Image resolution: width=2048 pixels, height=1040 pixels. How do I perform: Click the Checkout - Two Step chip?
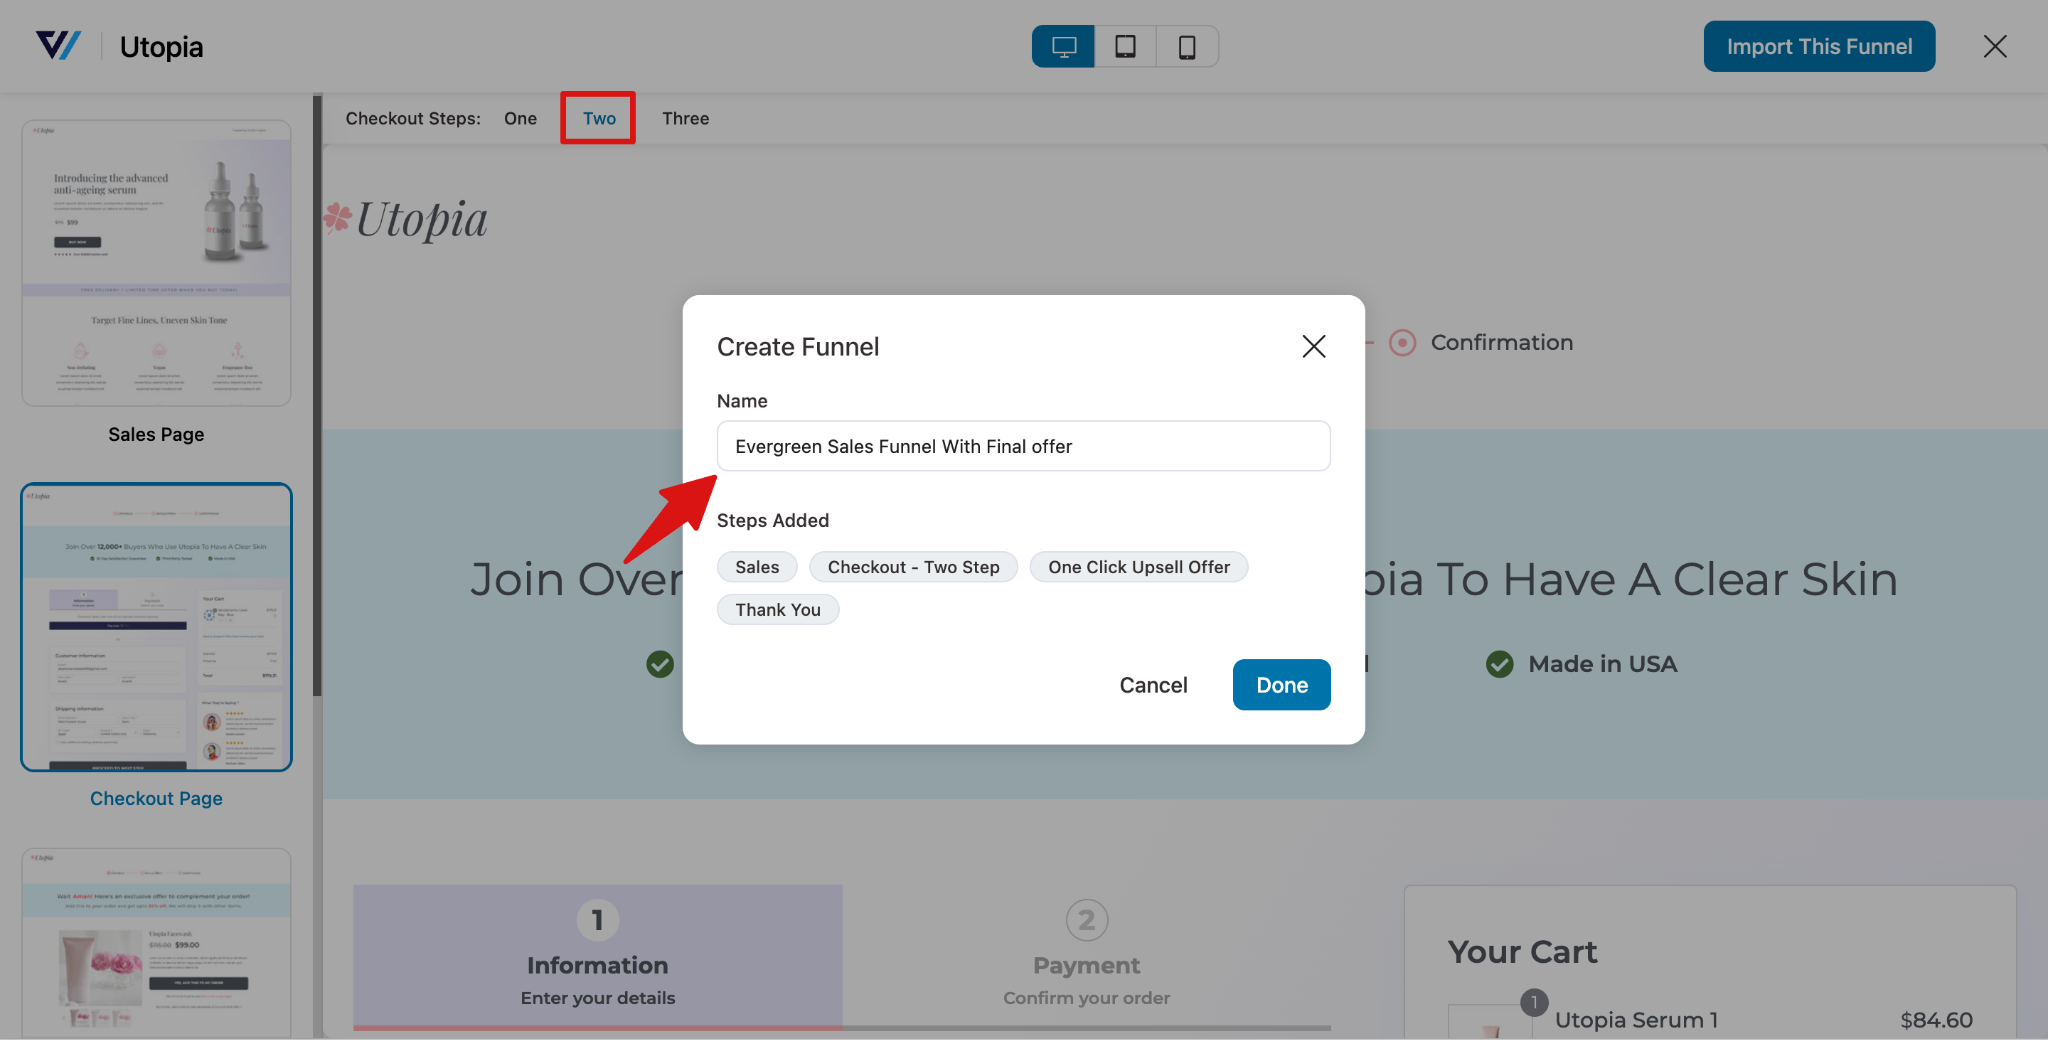coord(913,567)
